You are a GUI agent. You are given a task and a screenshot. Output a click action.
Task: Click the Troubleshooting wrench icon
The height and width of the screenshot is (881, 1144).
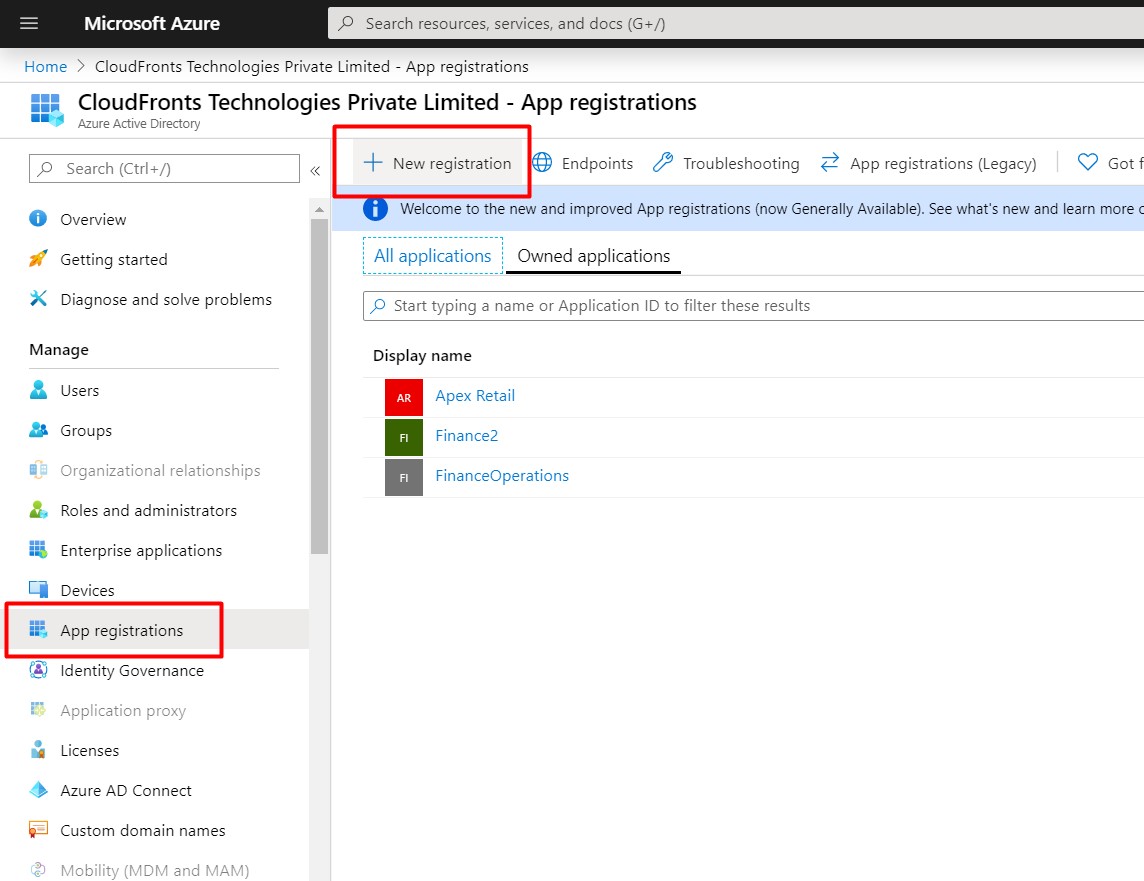662,163
